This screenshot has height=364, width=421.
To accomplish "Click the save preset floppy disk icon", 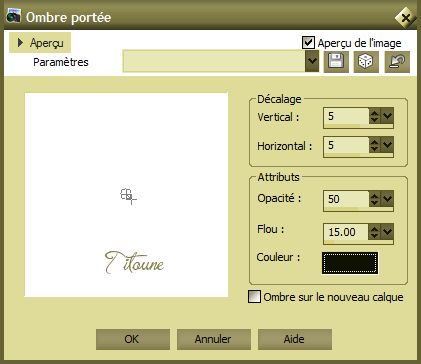I will point(336,62).
